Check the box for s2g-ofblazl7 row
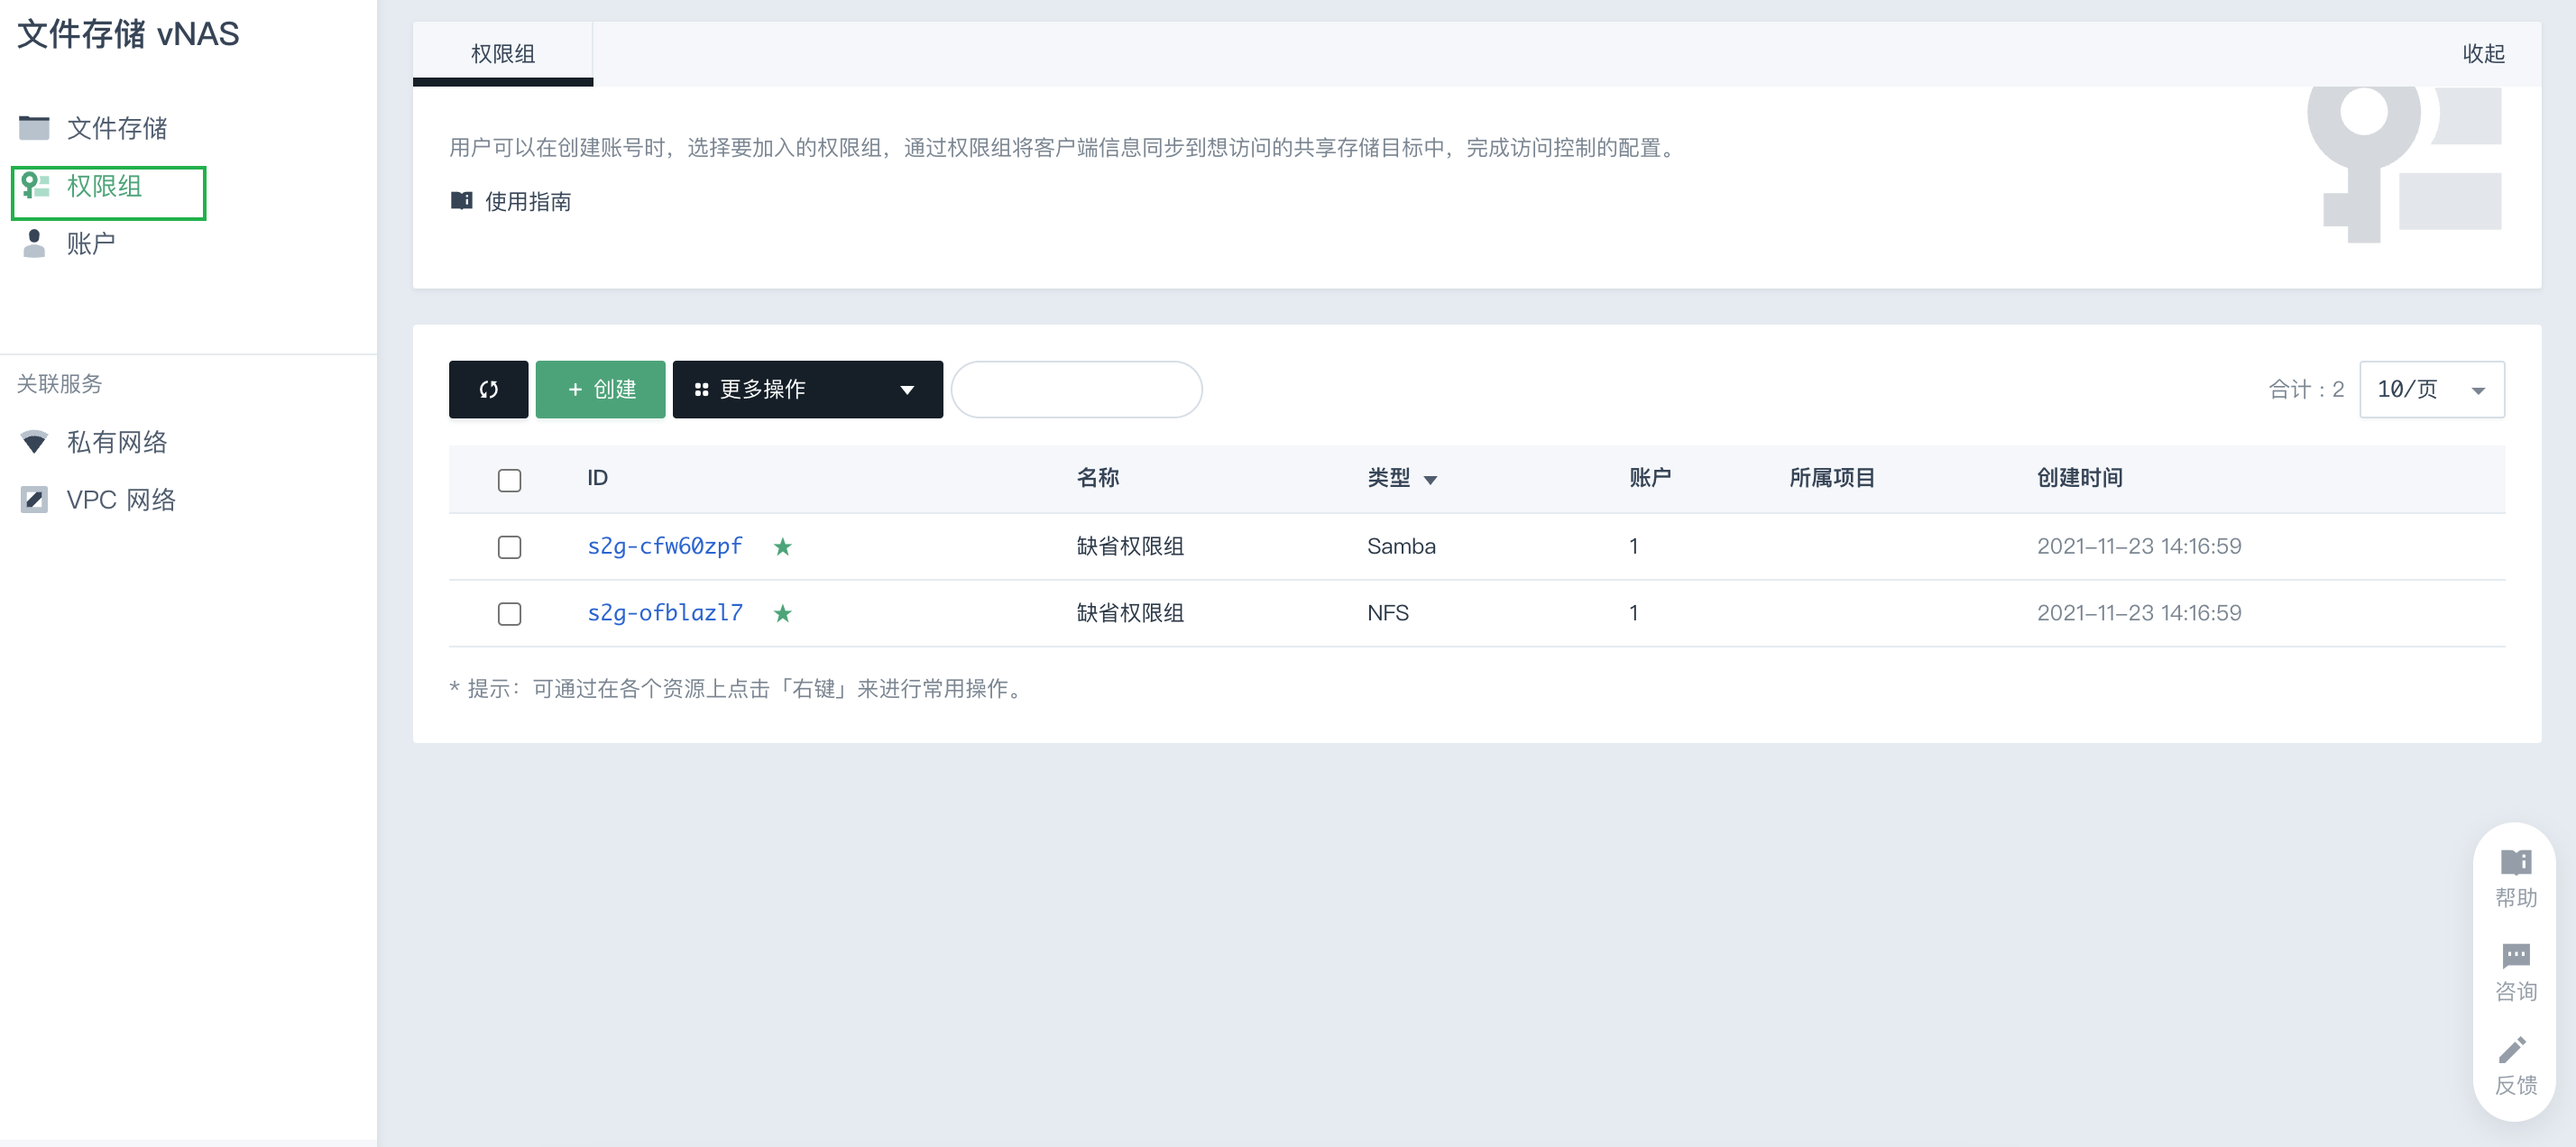Image resolution: width=2576 pixels, height=1147 pixels. point(509,613)
